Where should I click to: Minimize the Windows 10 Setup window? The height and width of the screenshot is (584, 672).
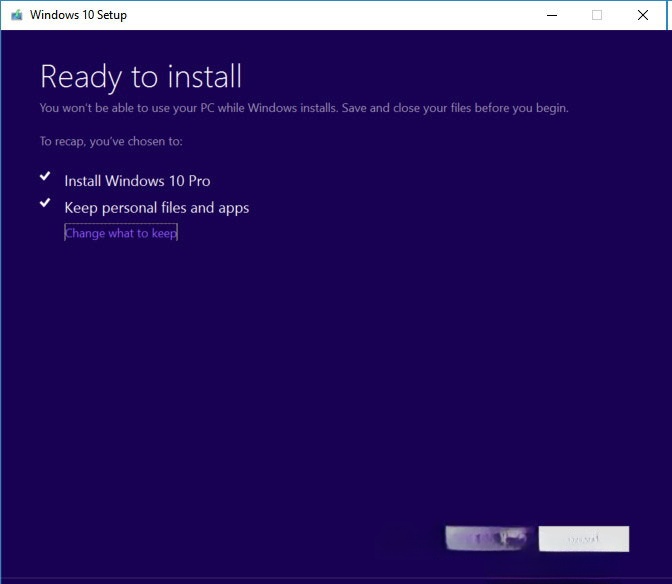[x=552, y=15]
